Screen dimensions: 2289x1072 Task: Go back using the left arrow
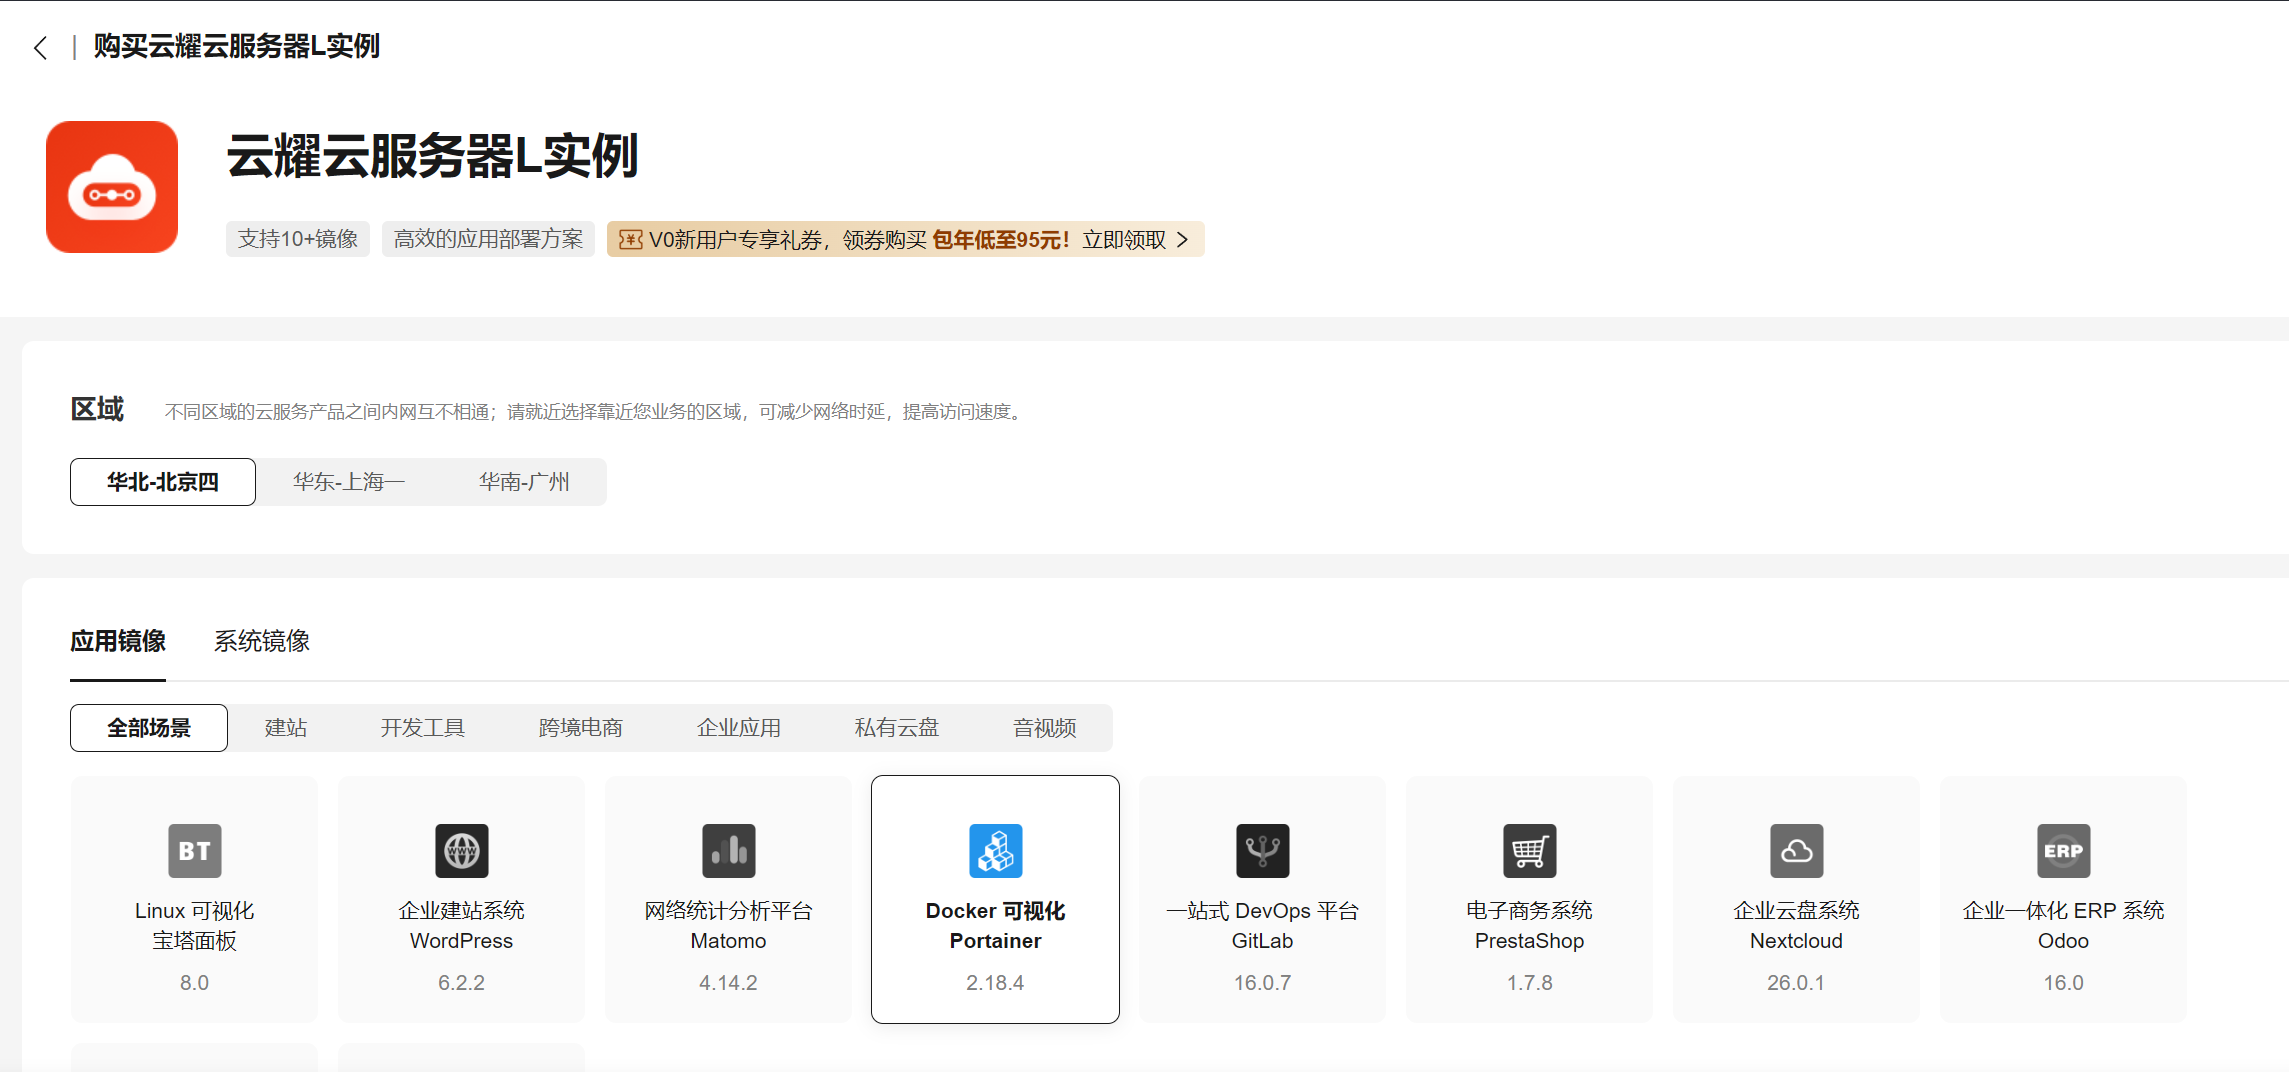coord(40,47)
